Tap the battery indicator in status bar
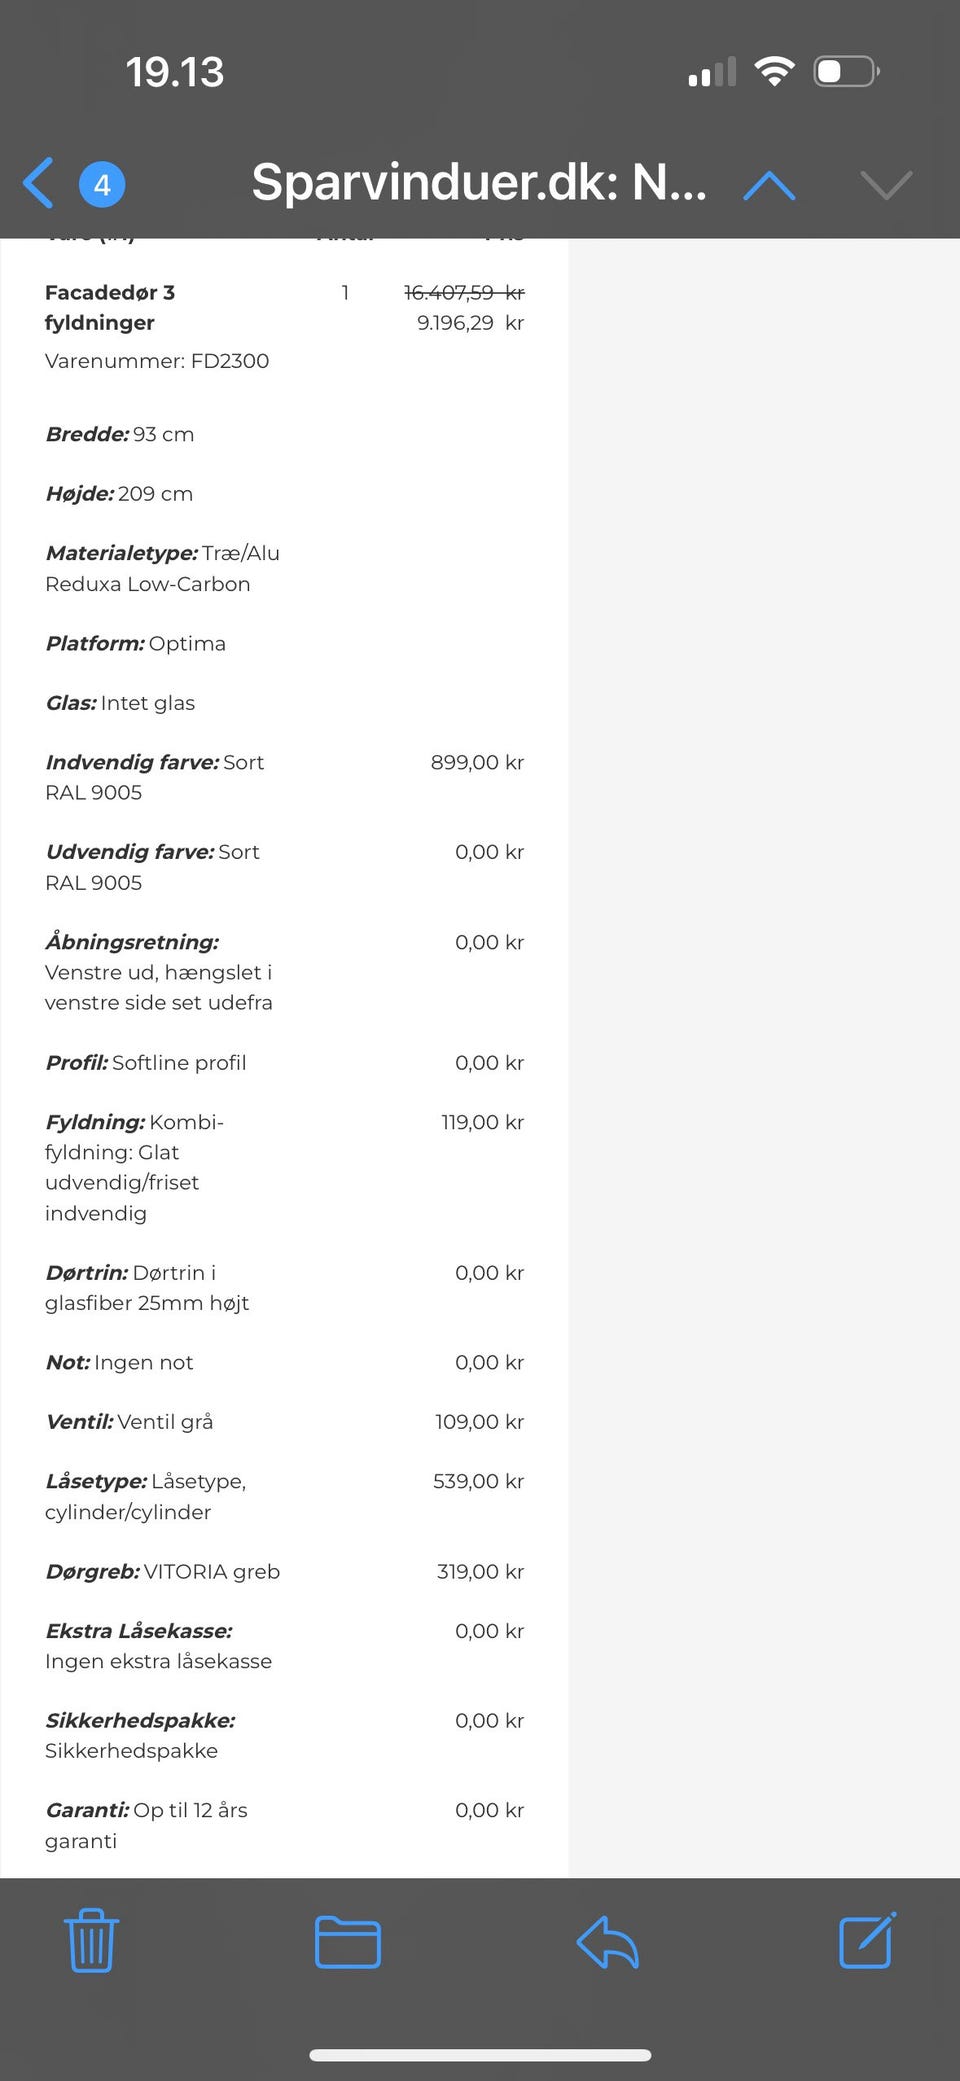This screenshot has width=960, height=2081. [846, 71]
